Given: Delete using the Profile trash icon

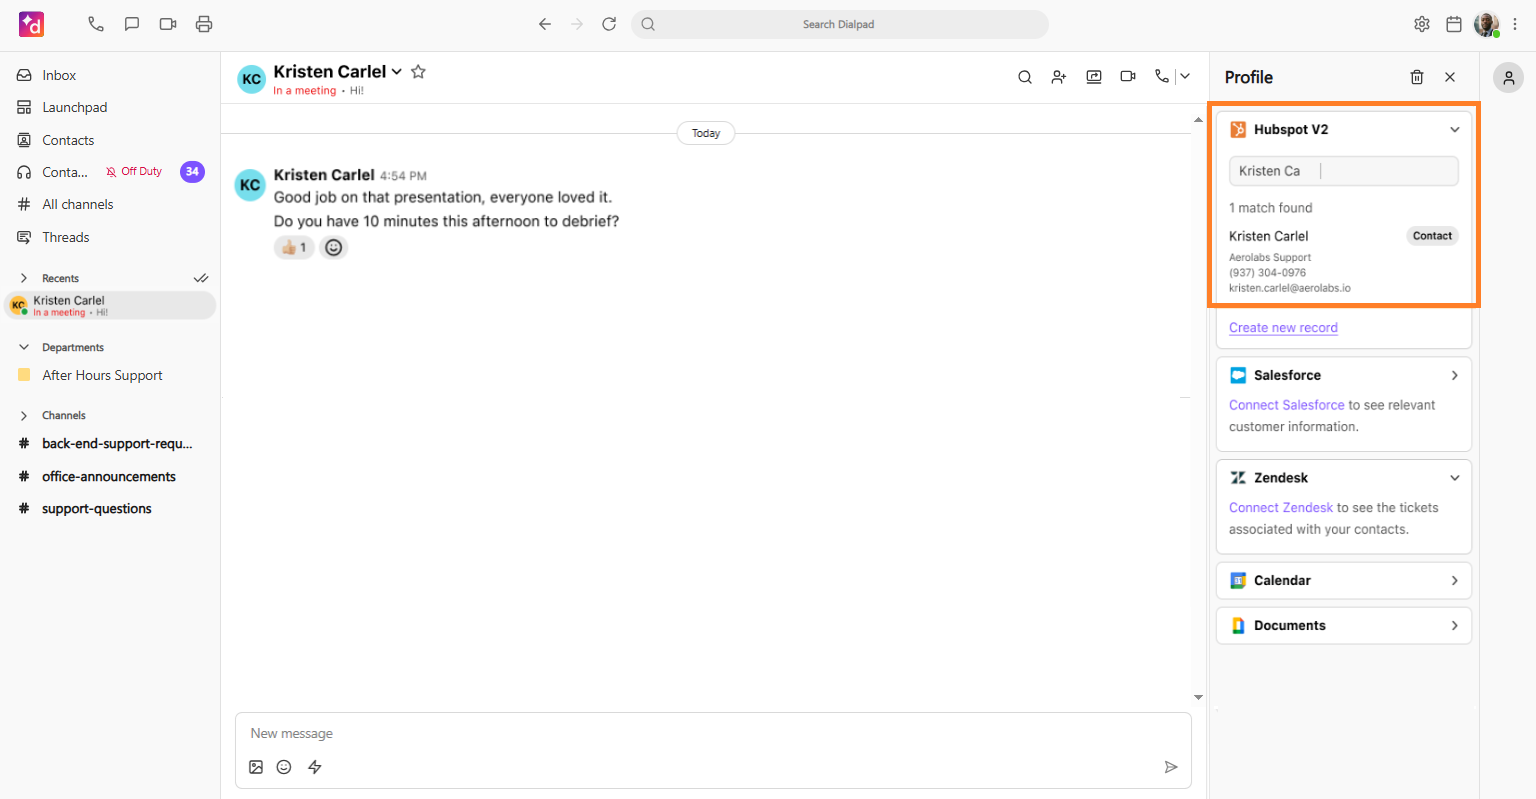Looking at the screenshot, I should tap(1417, 77).
